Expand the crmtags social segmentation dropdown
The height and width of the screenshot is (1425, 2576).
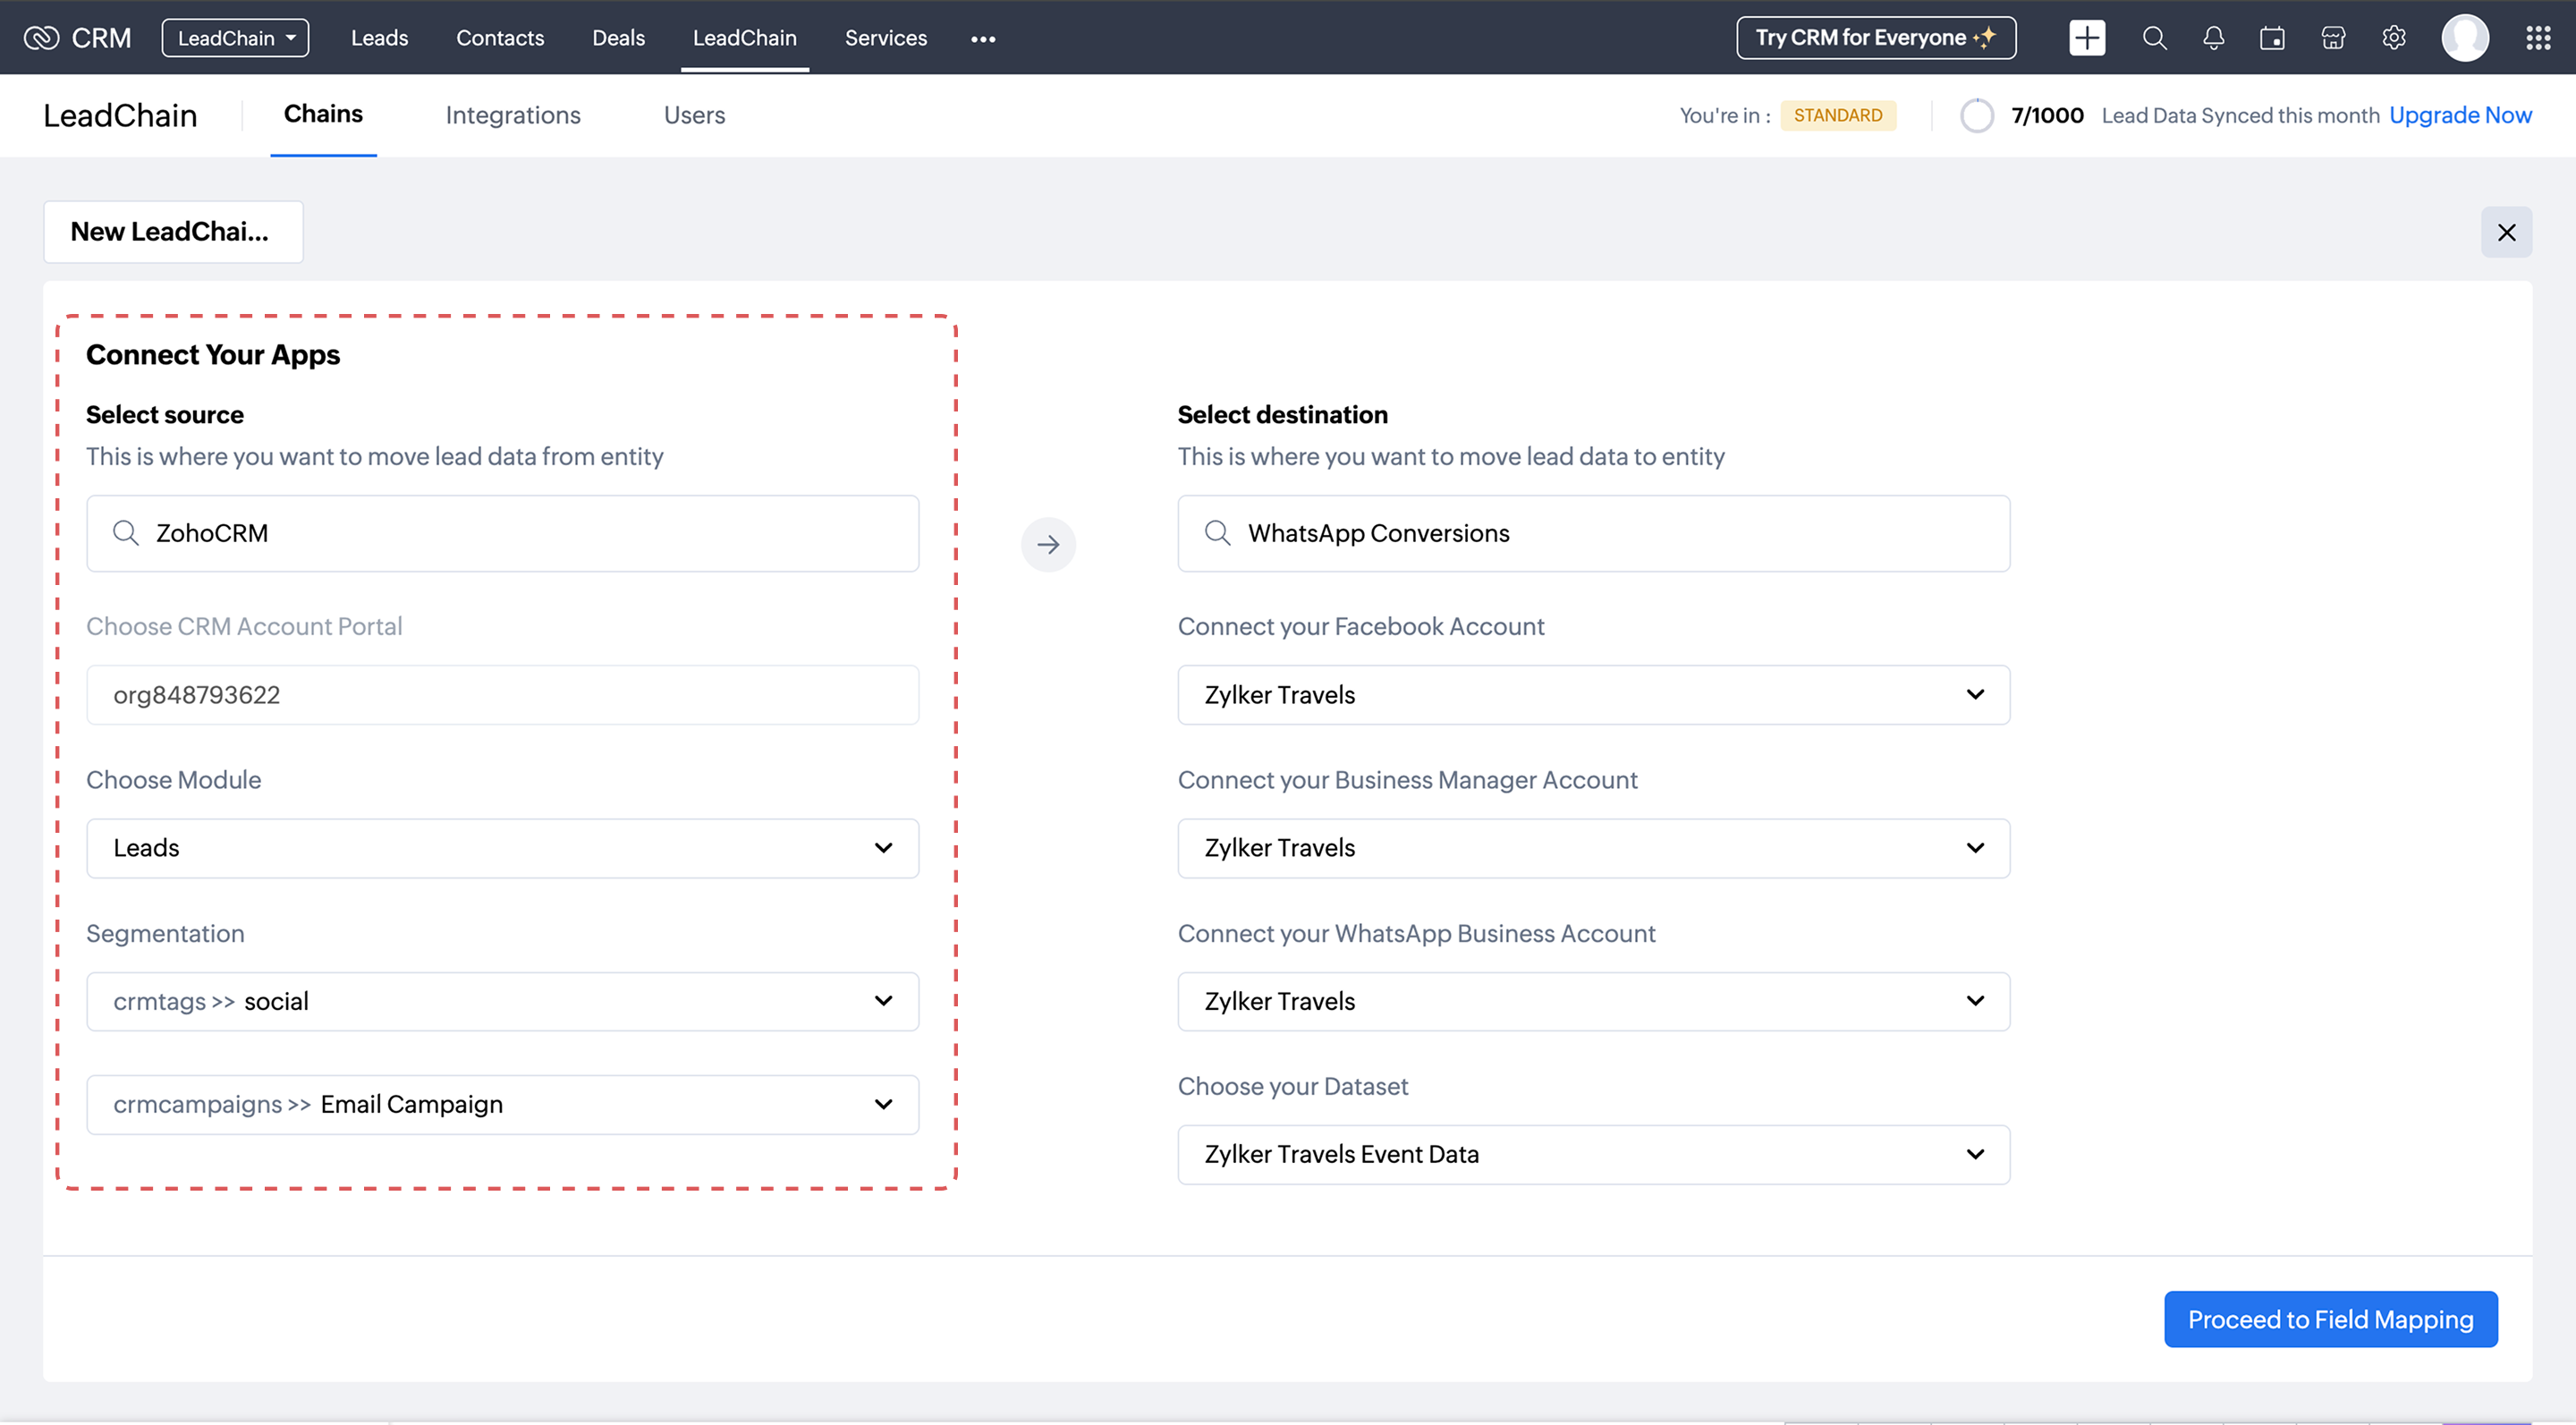point(502,1001)
